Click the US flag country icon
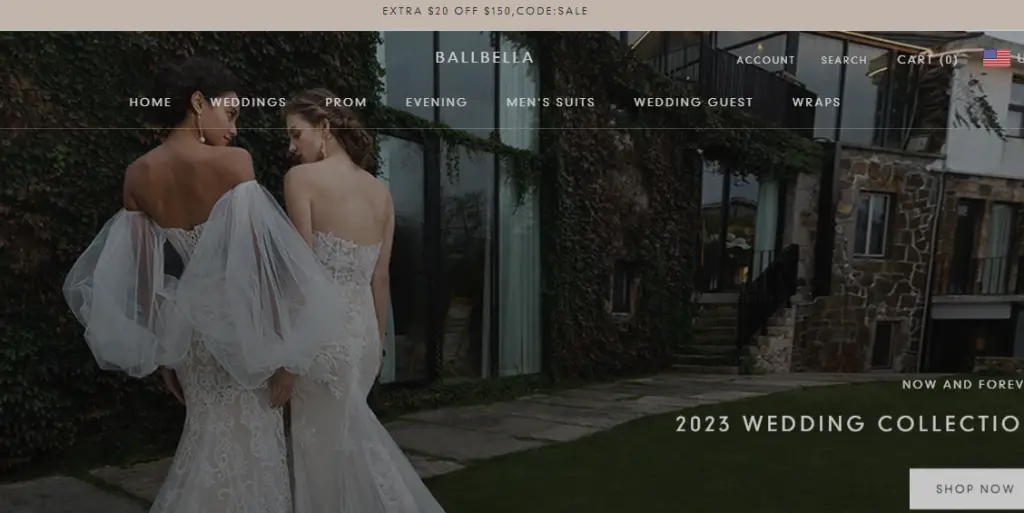Viewport: 1024px width, 513px height. pyautogui.click(x=996, y=59)
